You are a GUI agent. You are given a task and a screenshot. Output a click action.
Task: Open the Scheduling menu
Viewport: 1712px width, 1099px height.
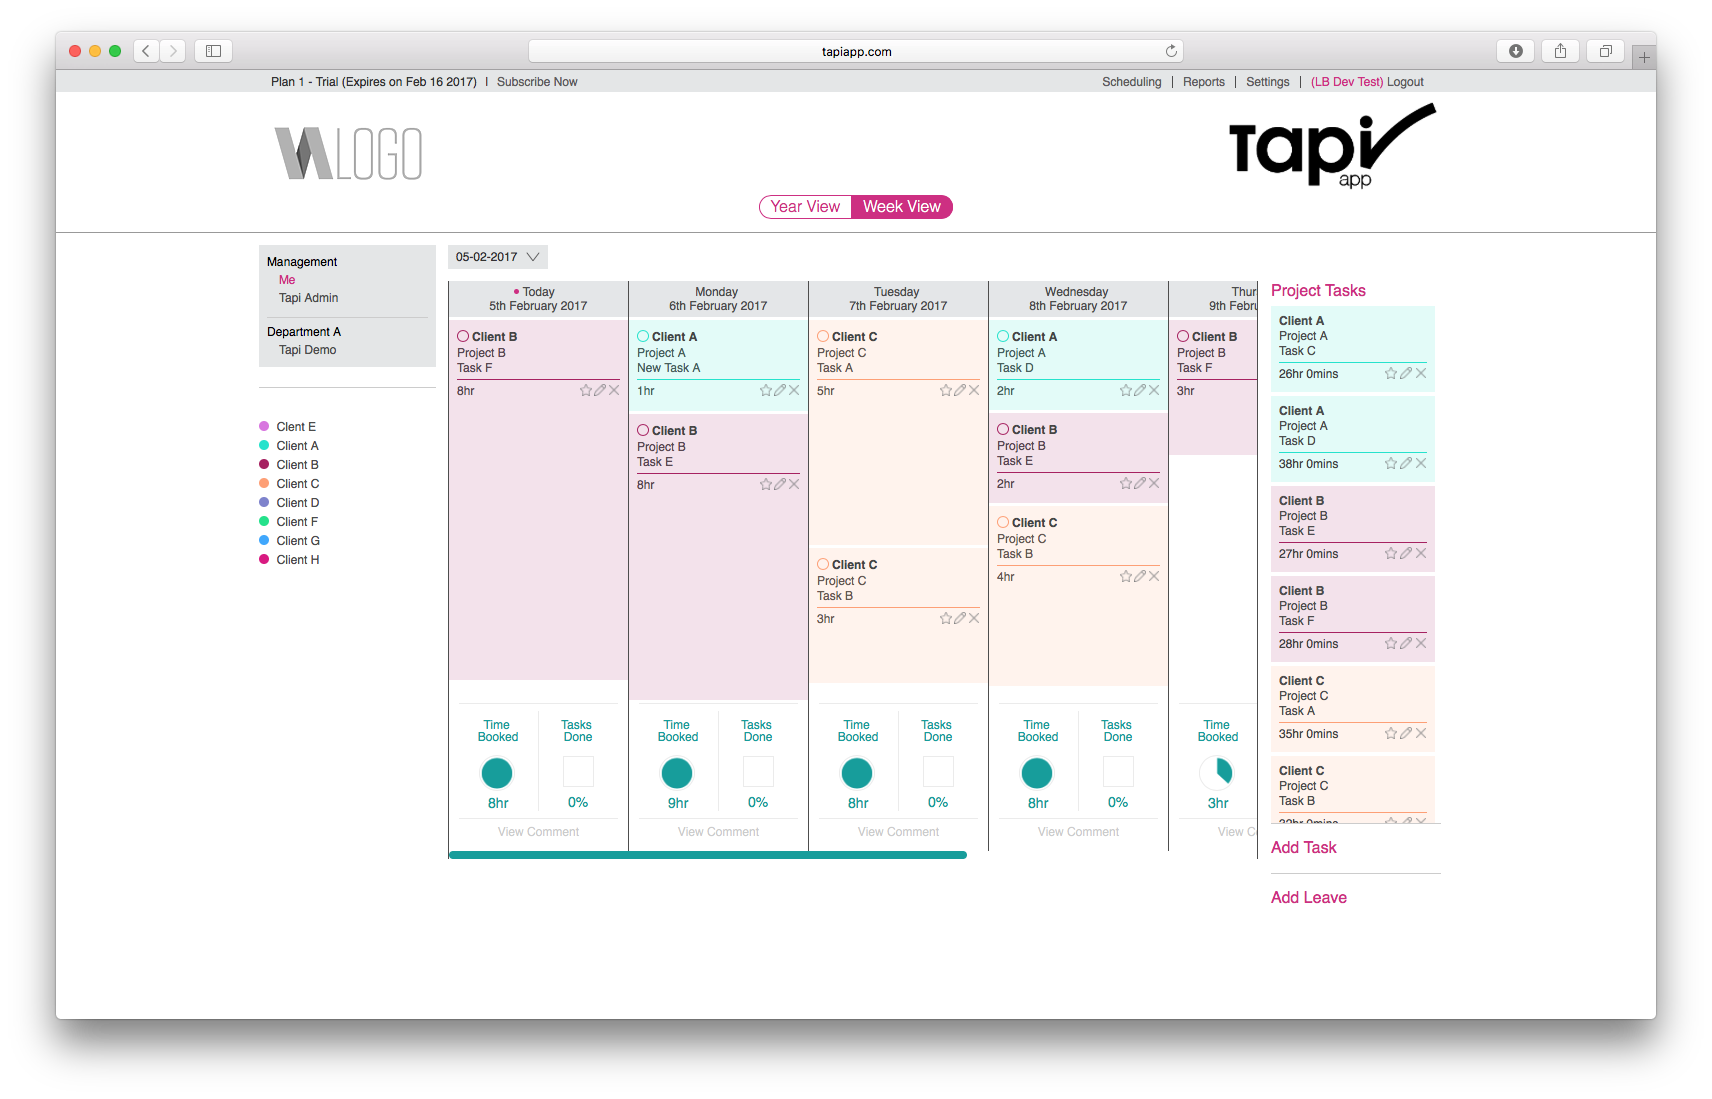[1132, 82]
